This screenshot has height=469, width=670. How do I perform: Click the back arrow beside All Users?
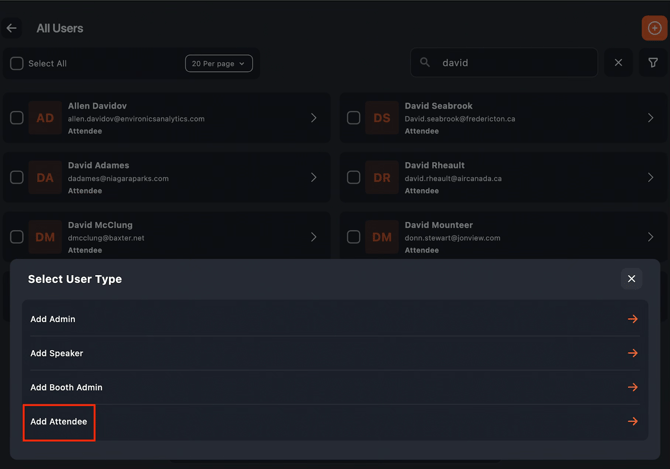[12, 28]
